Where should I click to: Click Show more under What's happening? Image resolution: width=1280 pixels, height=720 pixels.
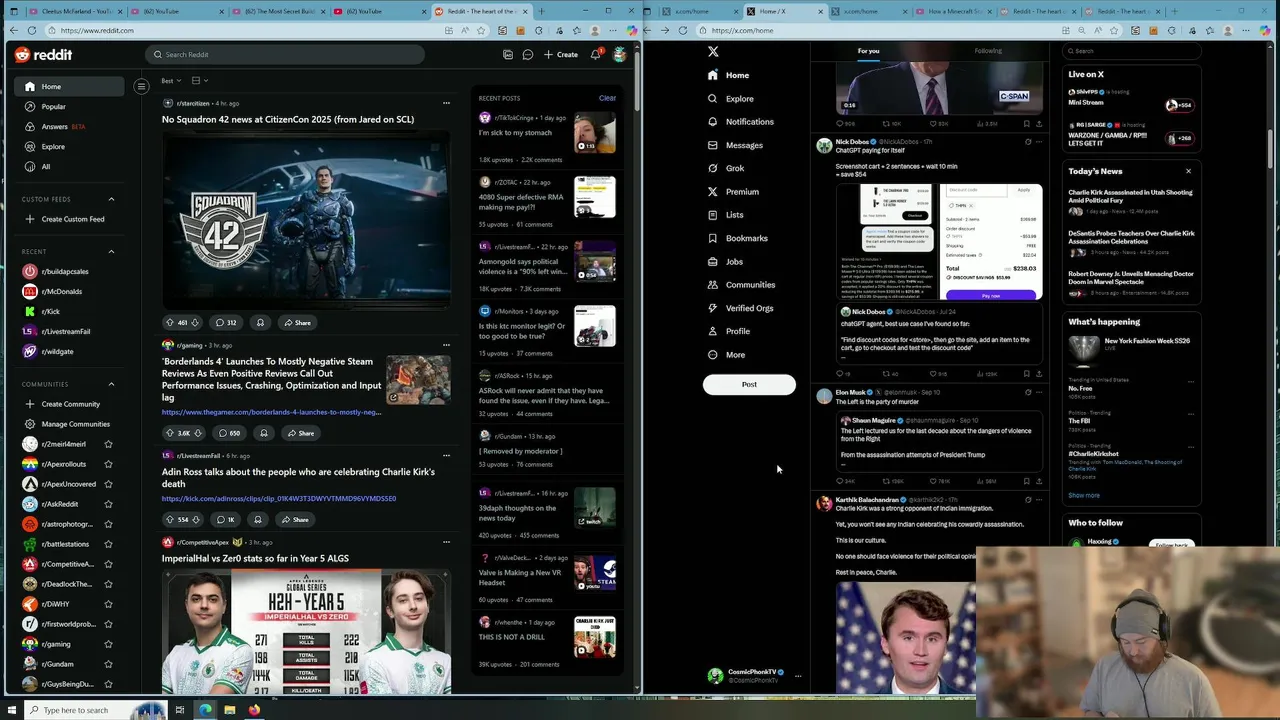1084,495
